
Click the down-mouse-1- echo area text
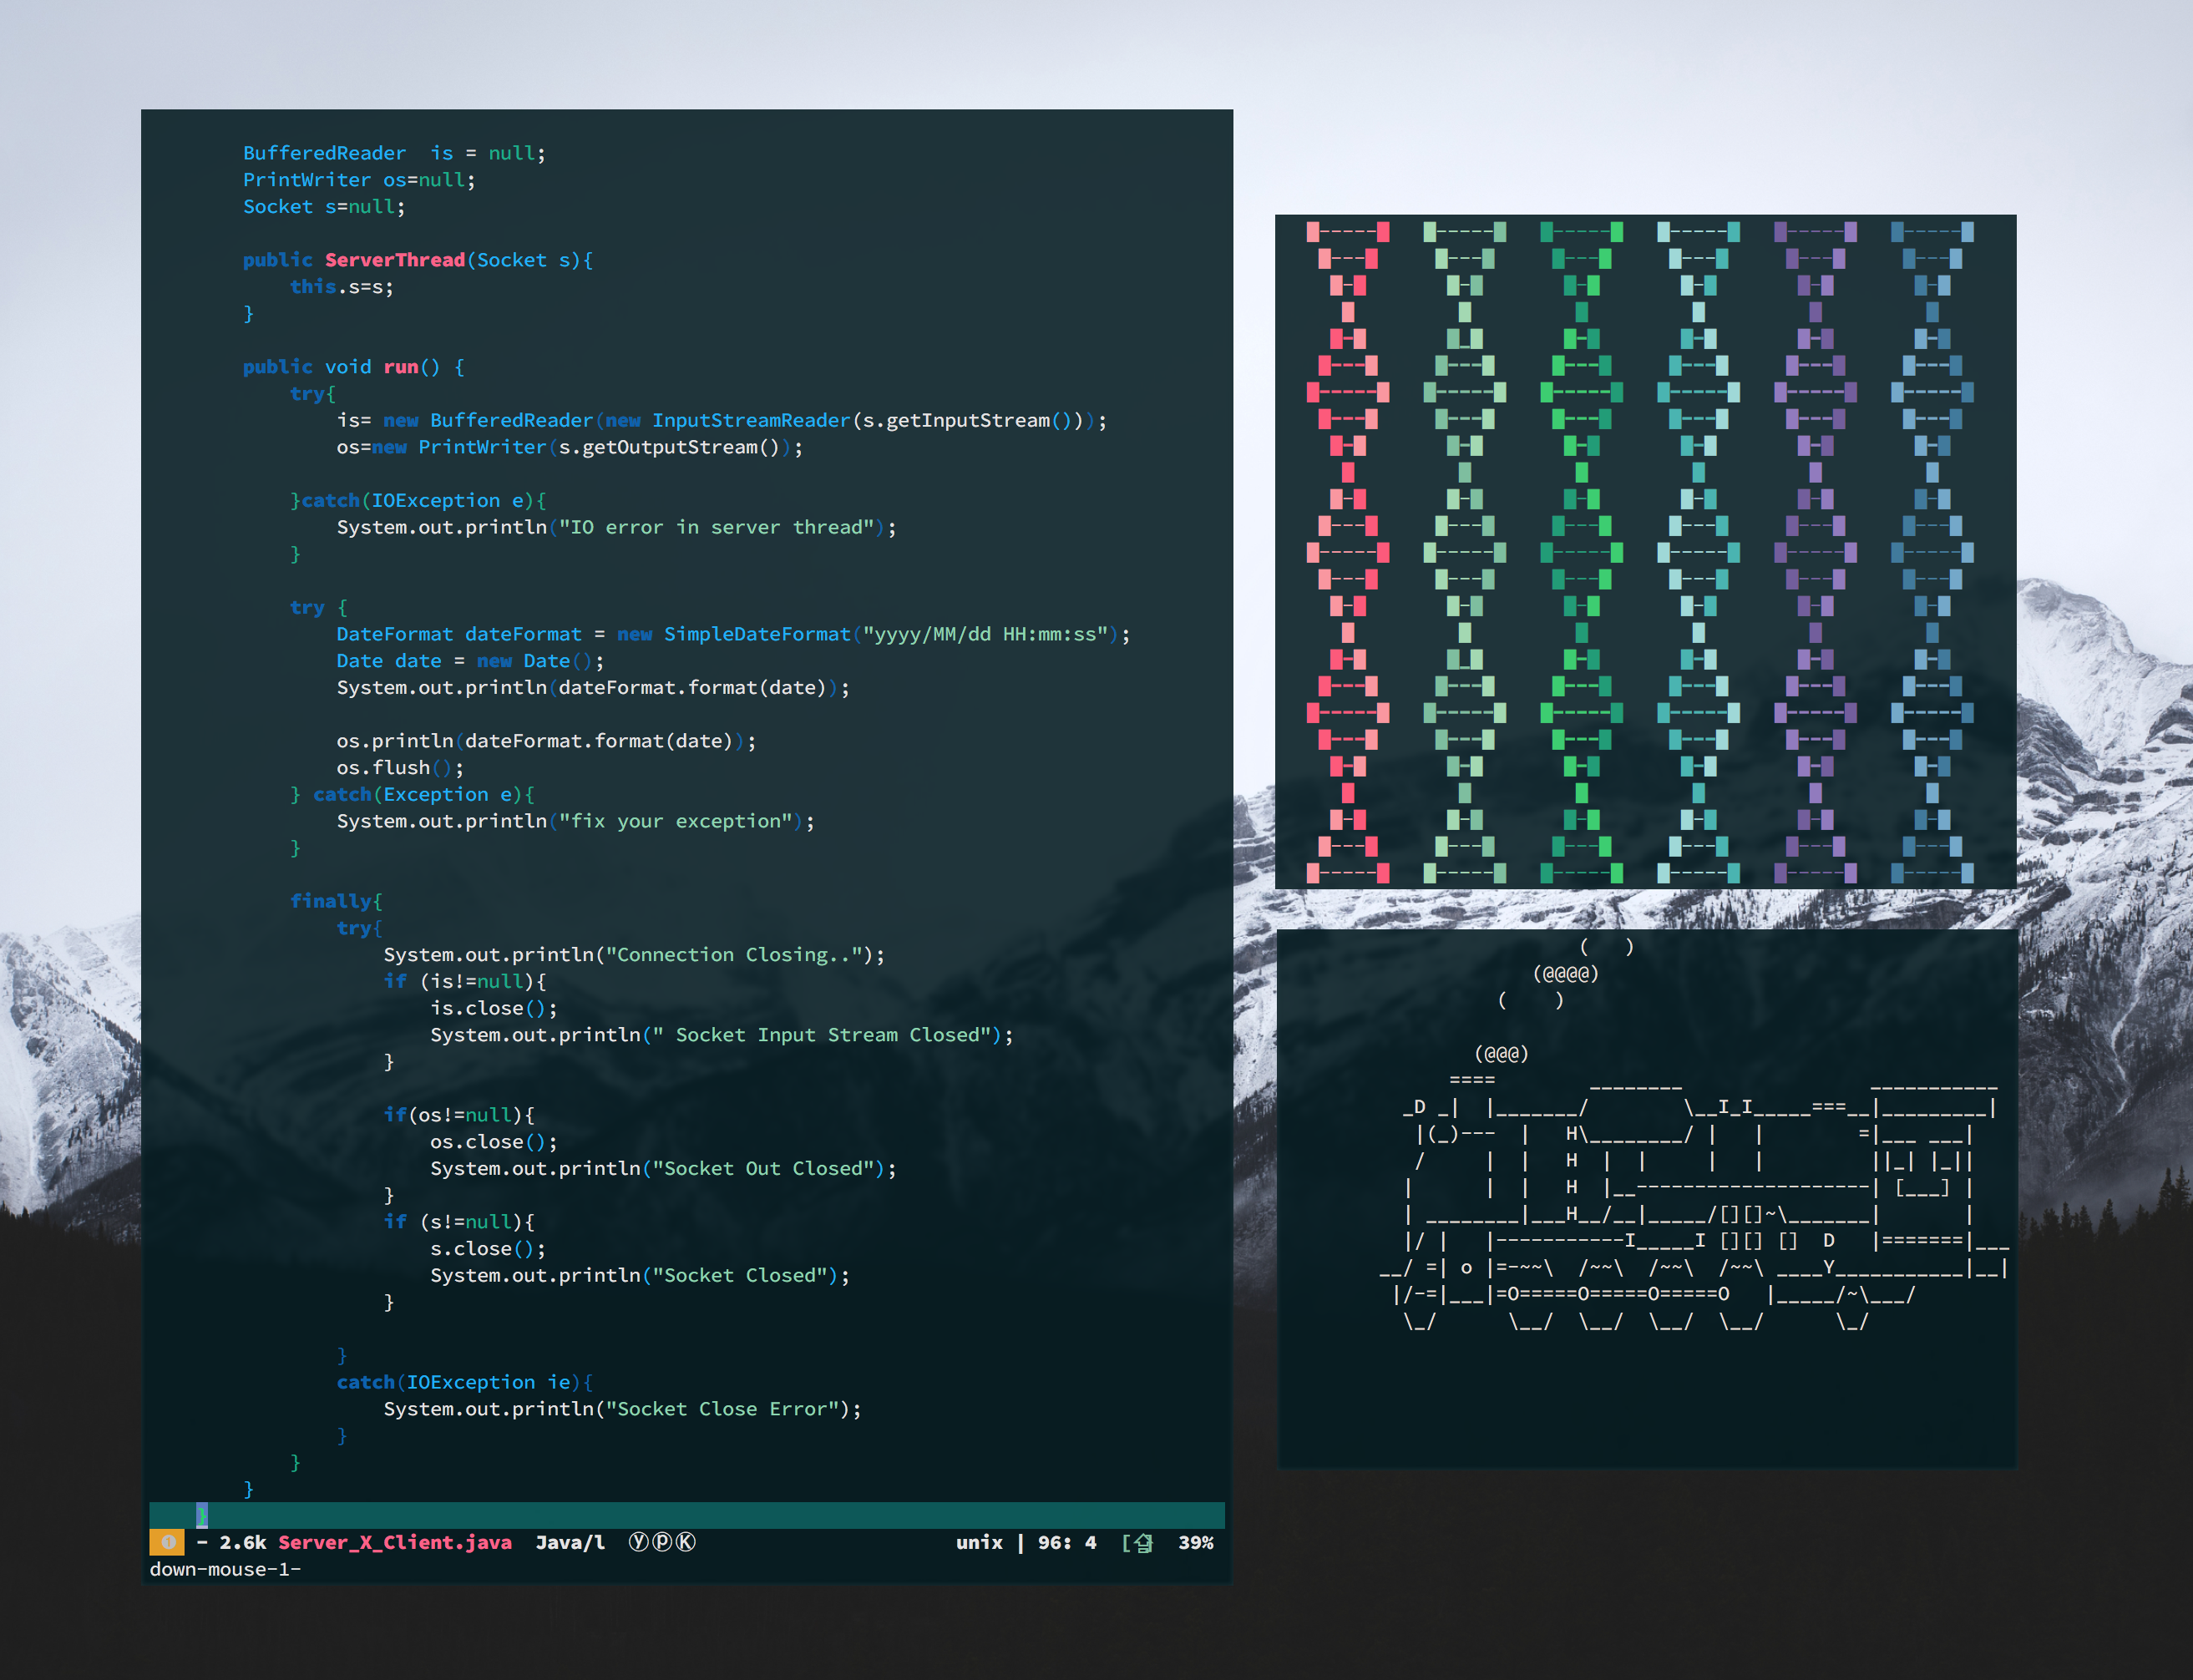(225, 1569)
